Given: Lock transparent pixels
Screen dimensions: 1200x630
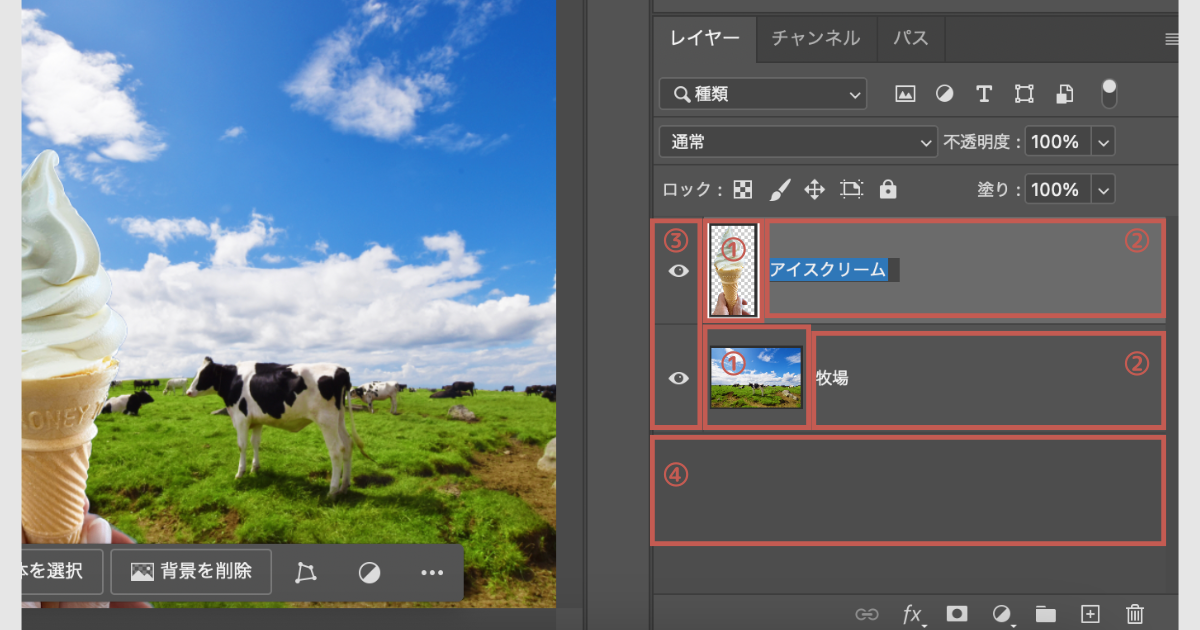Looking at the screenshot, I should [744, 189].
